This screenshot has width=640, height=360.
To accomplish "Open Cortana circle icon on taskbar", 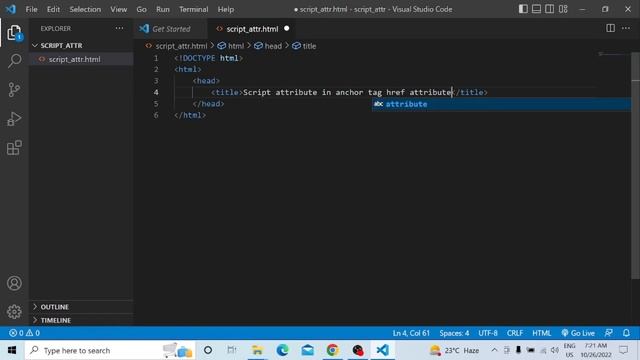I will (208, 350).
